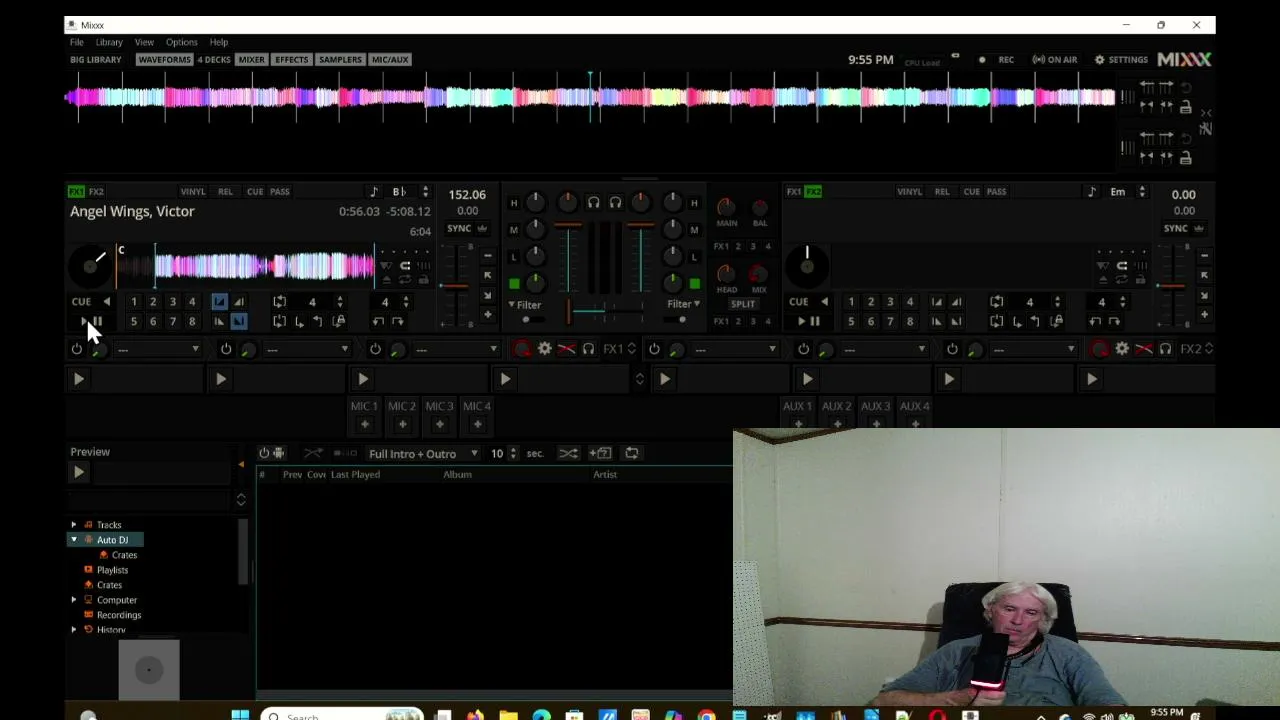
Task: Play the first sampler
Action: 79,379
